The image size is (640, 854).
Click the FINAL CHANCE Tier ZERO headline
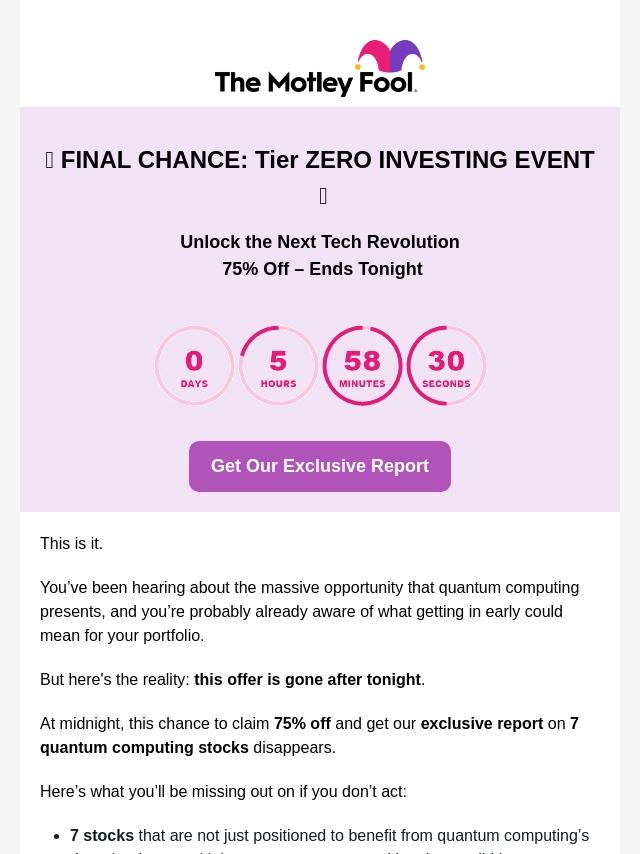327,160
